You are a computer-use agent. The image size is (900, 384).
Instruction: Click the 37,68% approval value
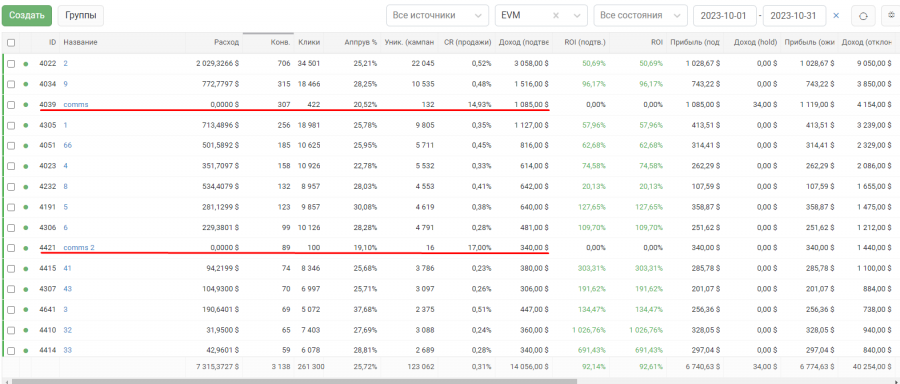tap(366, 309)
